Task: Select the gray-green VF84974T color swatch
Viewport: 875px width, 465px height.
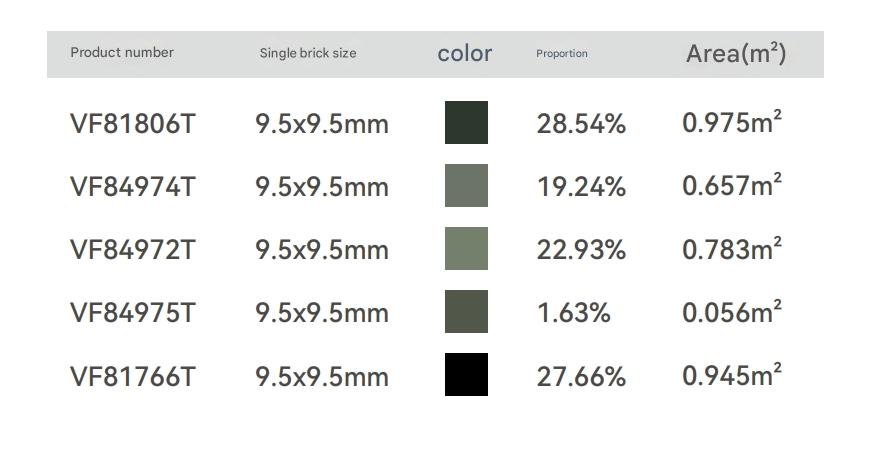Action: coord(466,186)
